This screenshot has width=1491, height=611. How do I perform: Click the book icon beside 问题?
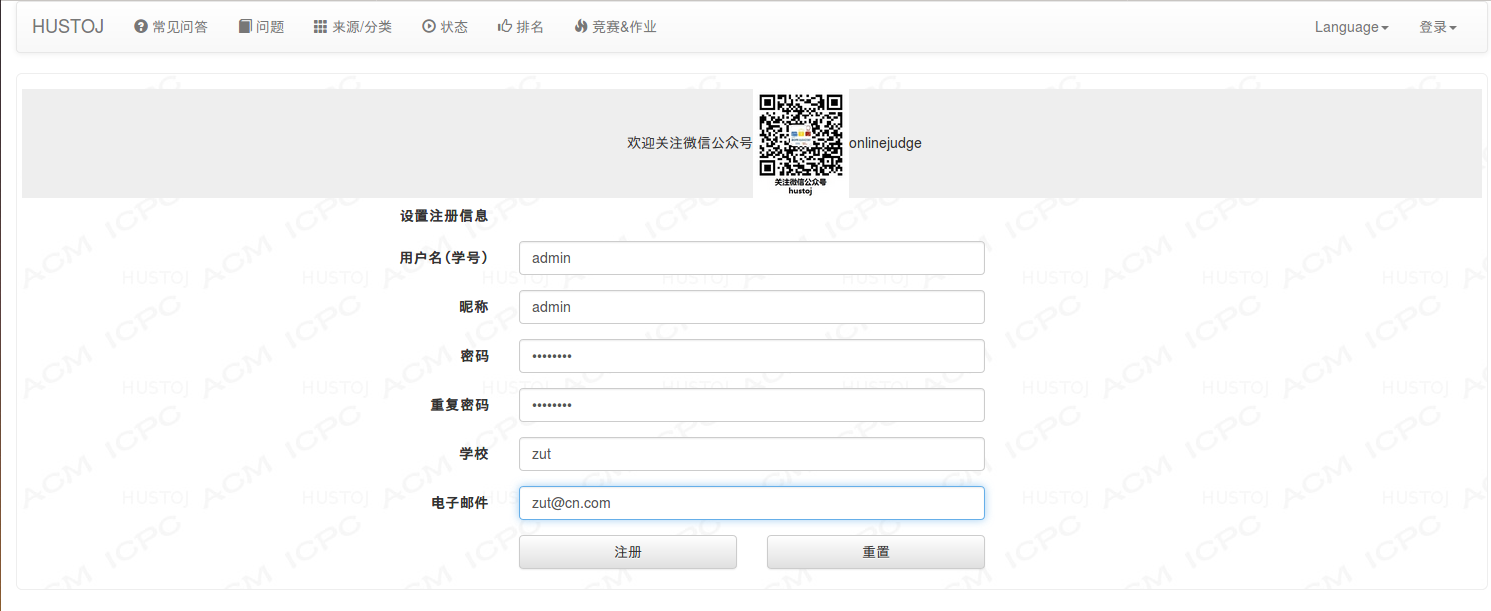(245, 27)
